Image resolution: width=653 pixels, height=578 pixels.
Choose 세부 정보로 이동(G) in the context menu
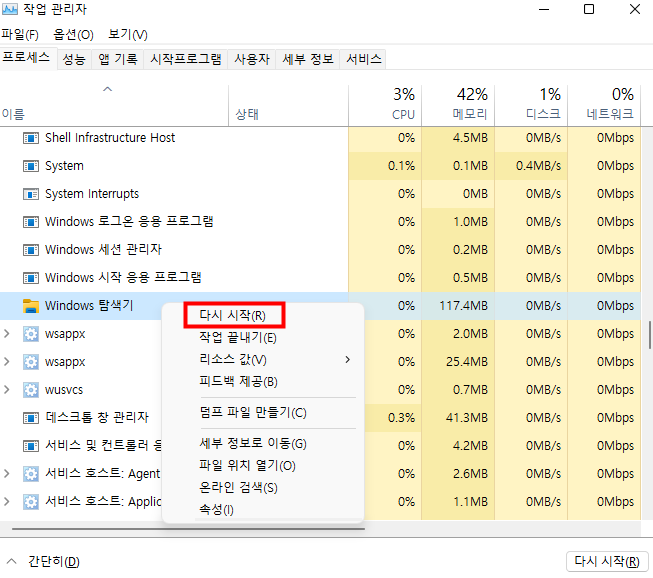(x=253, y=443)
